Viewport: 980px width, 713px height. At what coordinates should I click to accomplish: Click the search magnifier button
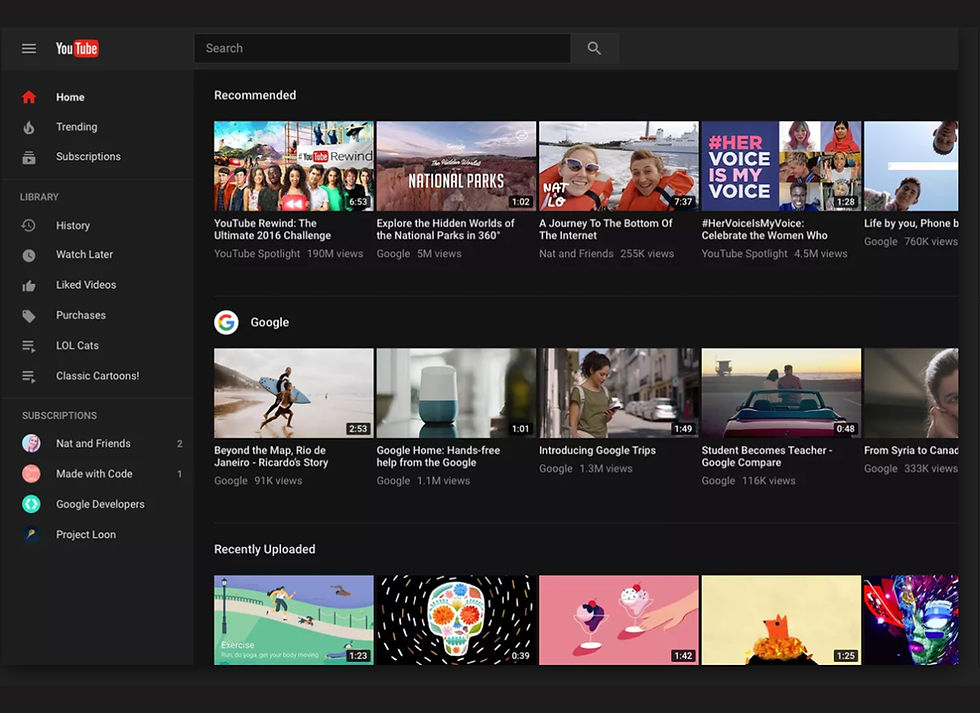tap(594, 48)
